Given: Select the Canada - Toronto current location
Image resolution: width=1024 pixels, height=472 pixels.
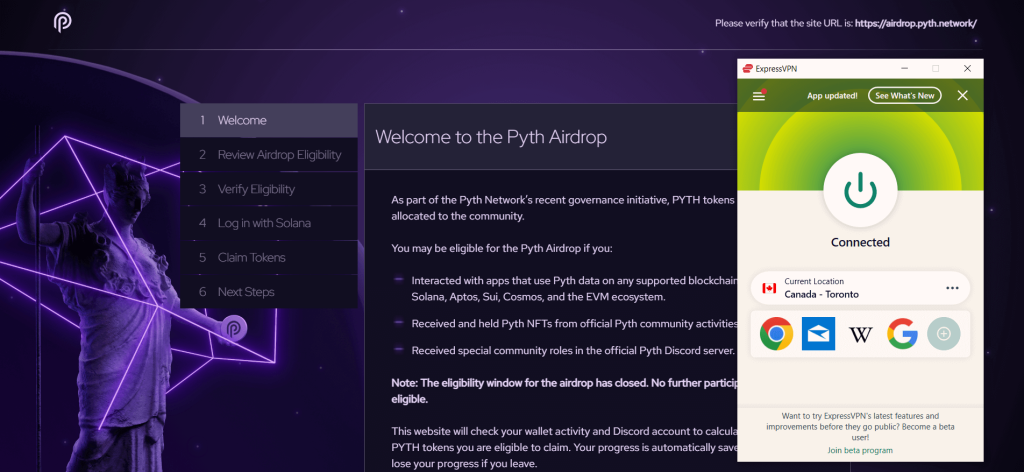Looking at the screenshot, I should (860, 288).
